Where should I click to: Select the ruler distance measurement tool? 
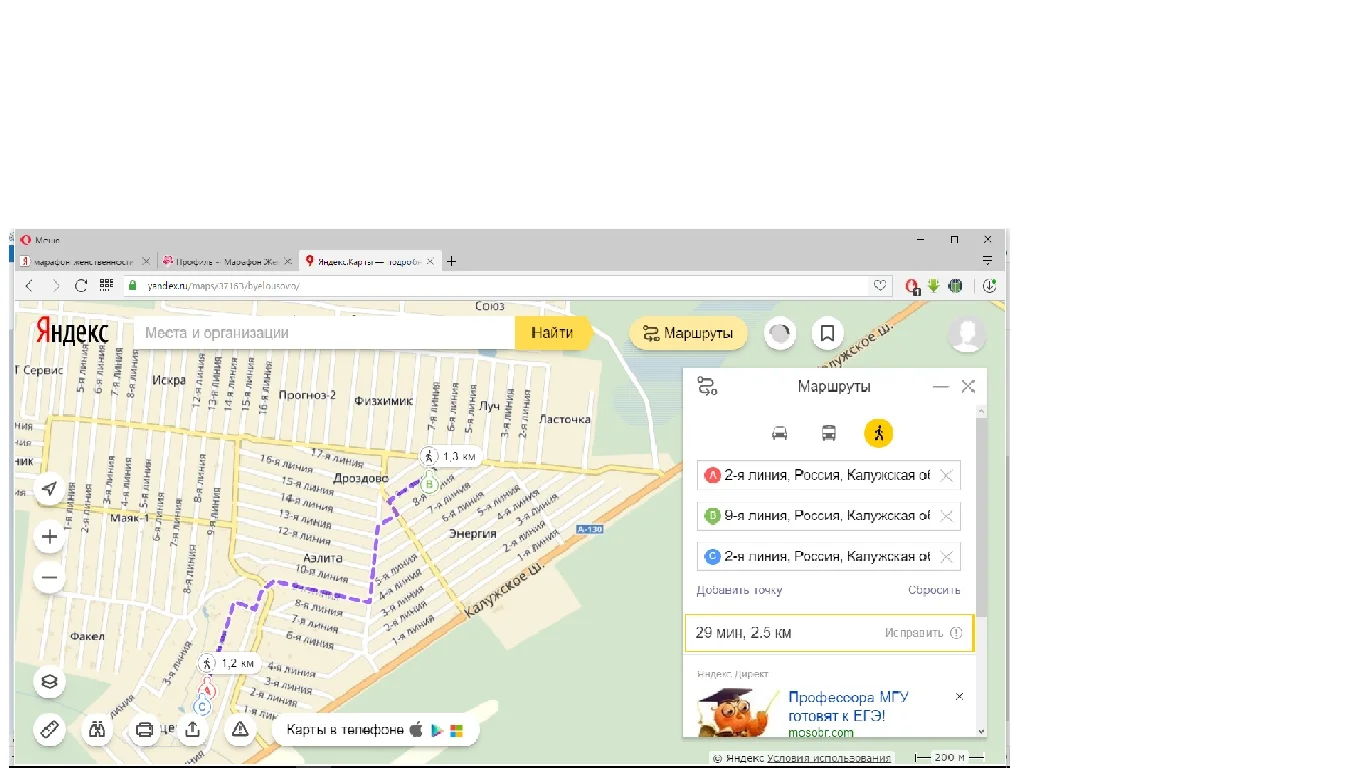[x=49, y=729]
